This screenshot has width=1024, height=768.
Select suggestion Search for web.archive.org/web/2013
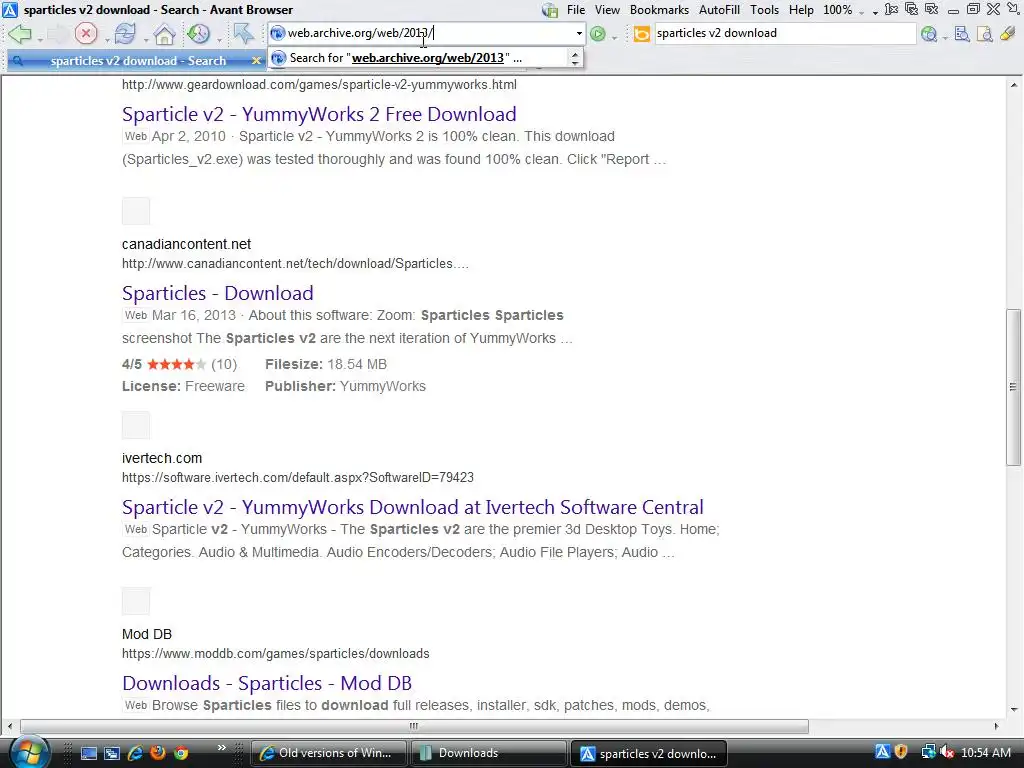(420, 58)
